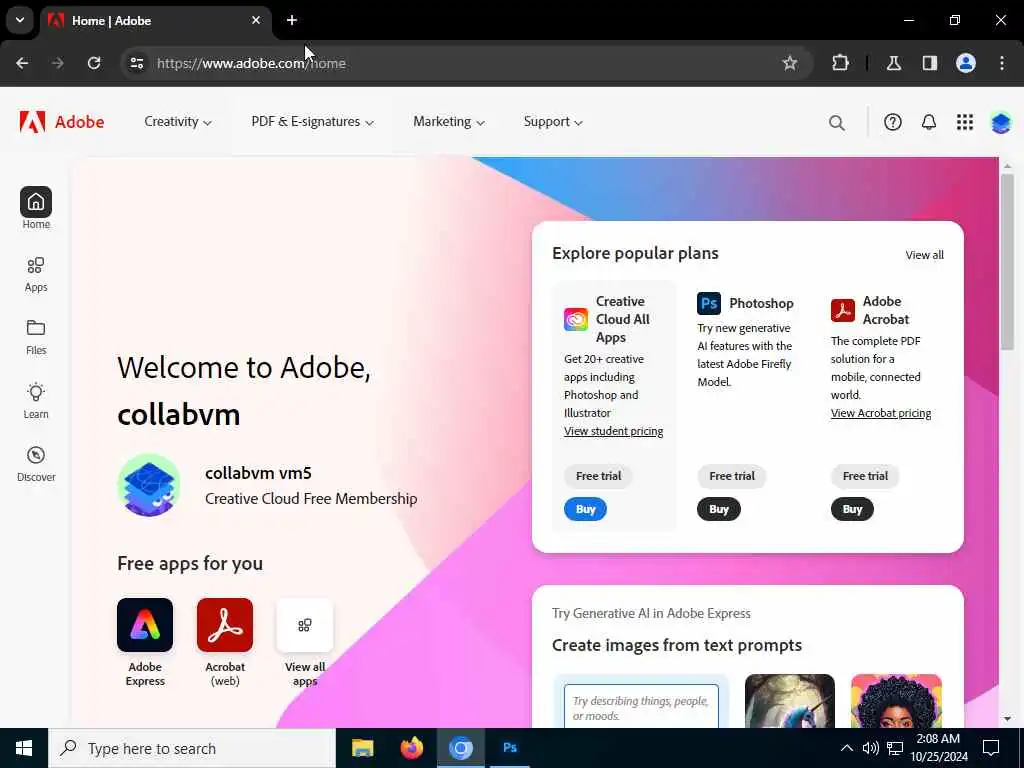The width and height of the screenshot is (1024, 768).
Task: Open the Home sidebar item
Action: coord(36,208)
